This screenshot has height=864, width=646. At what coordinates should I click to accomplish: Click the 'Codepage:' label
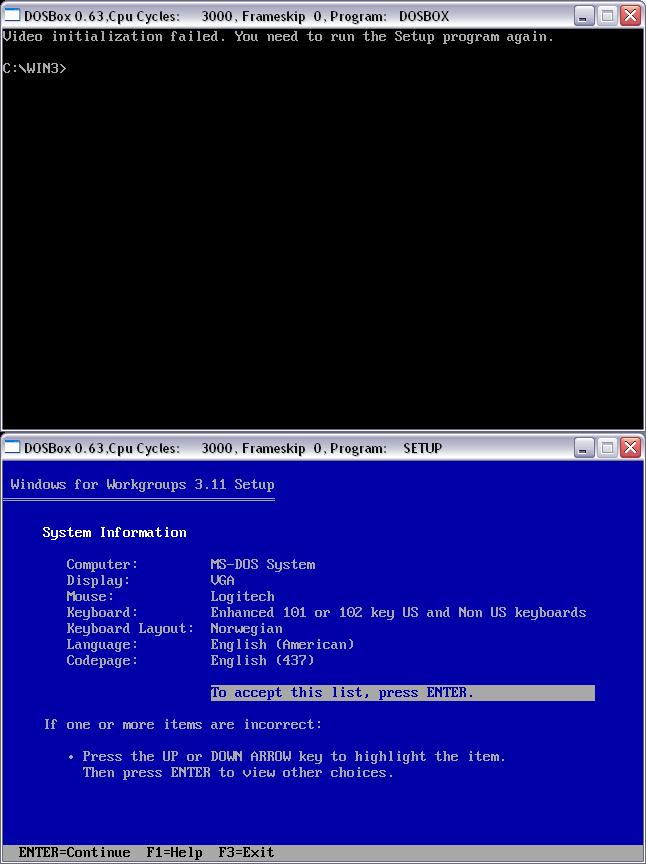point(103,661)
